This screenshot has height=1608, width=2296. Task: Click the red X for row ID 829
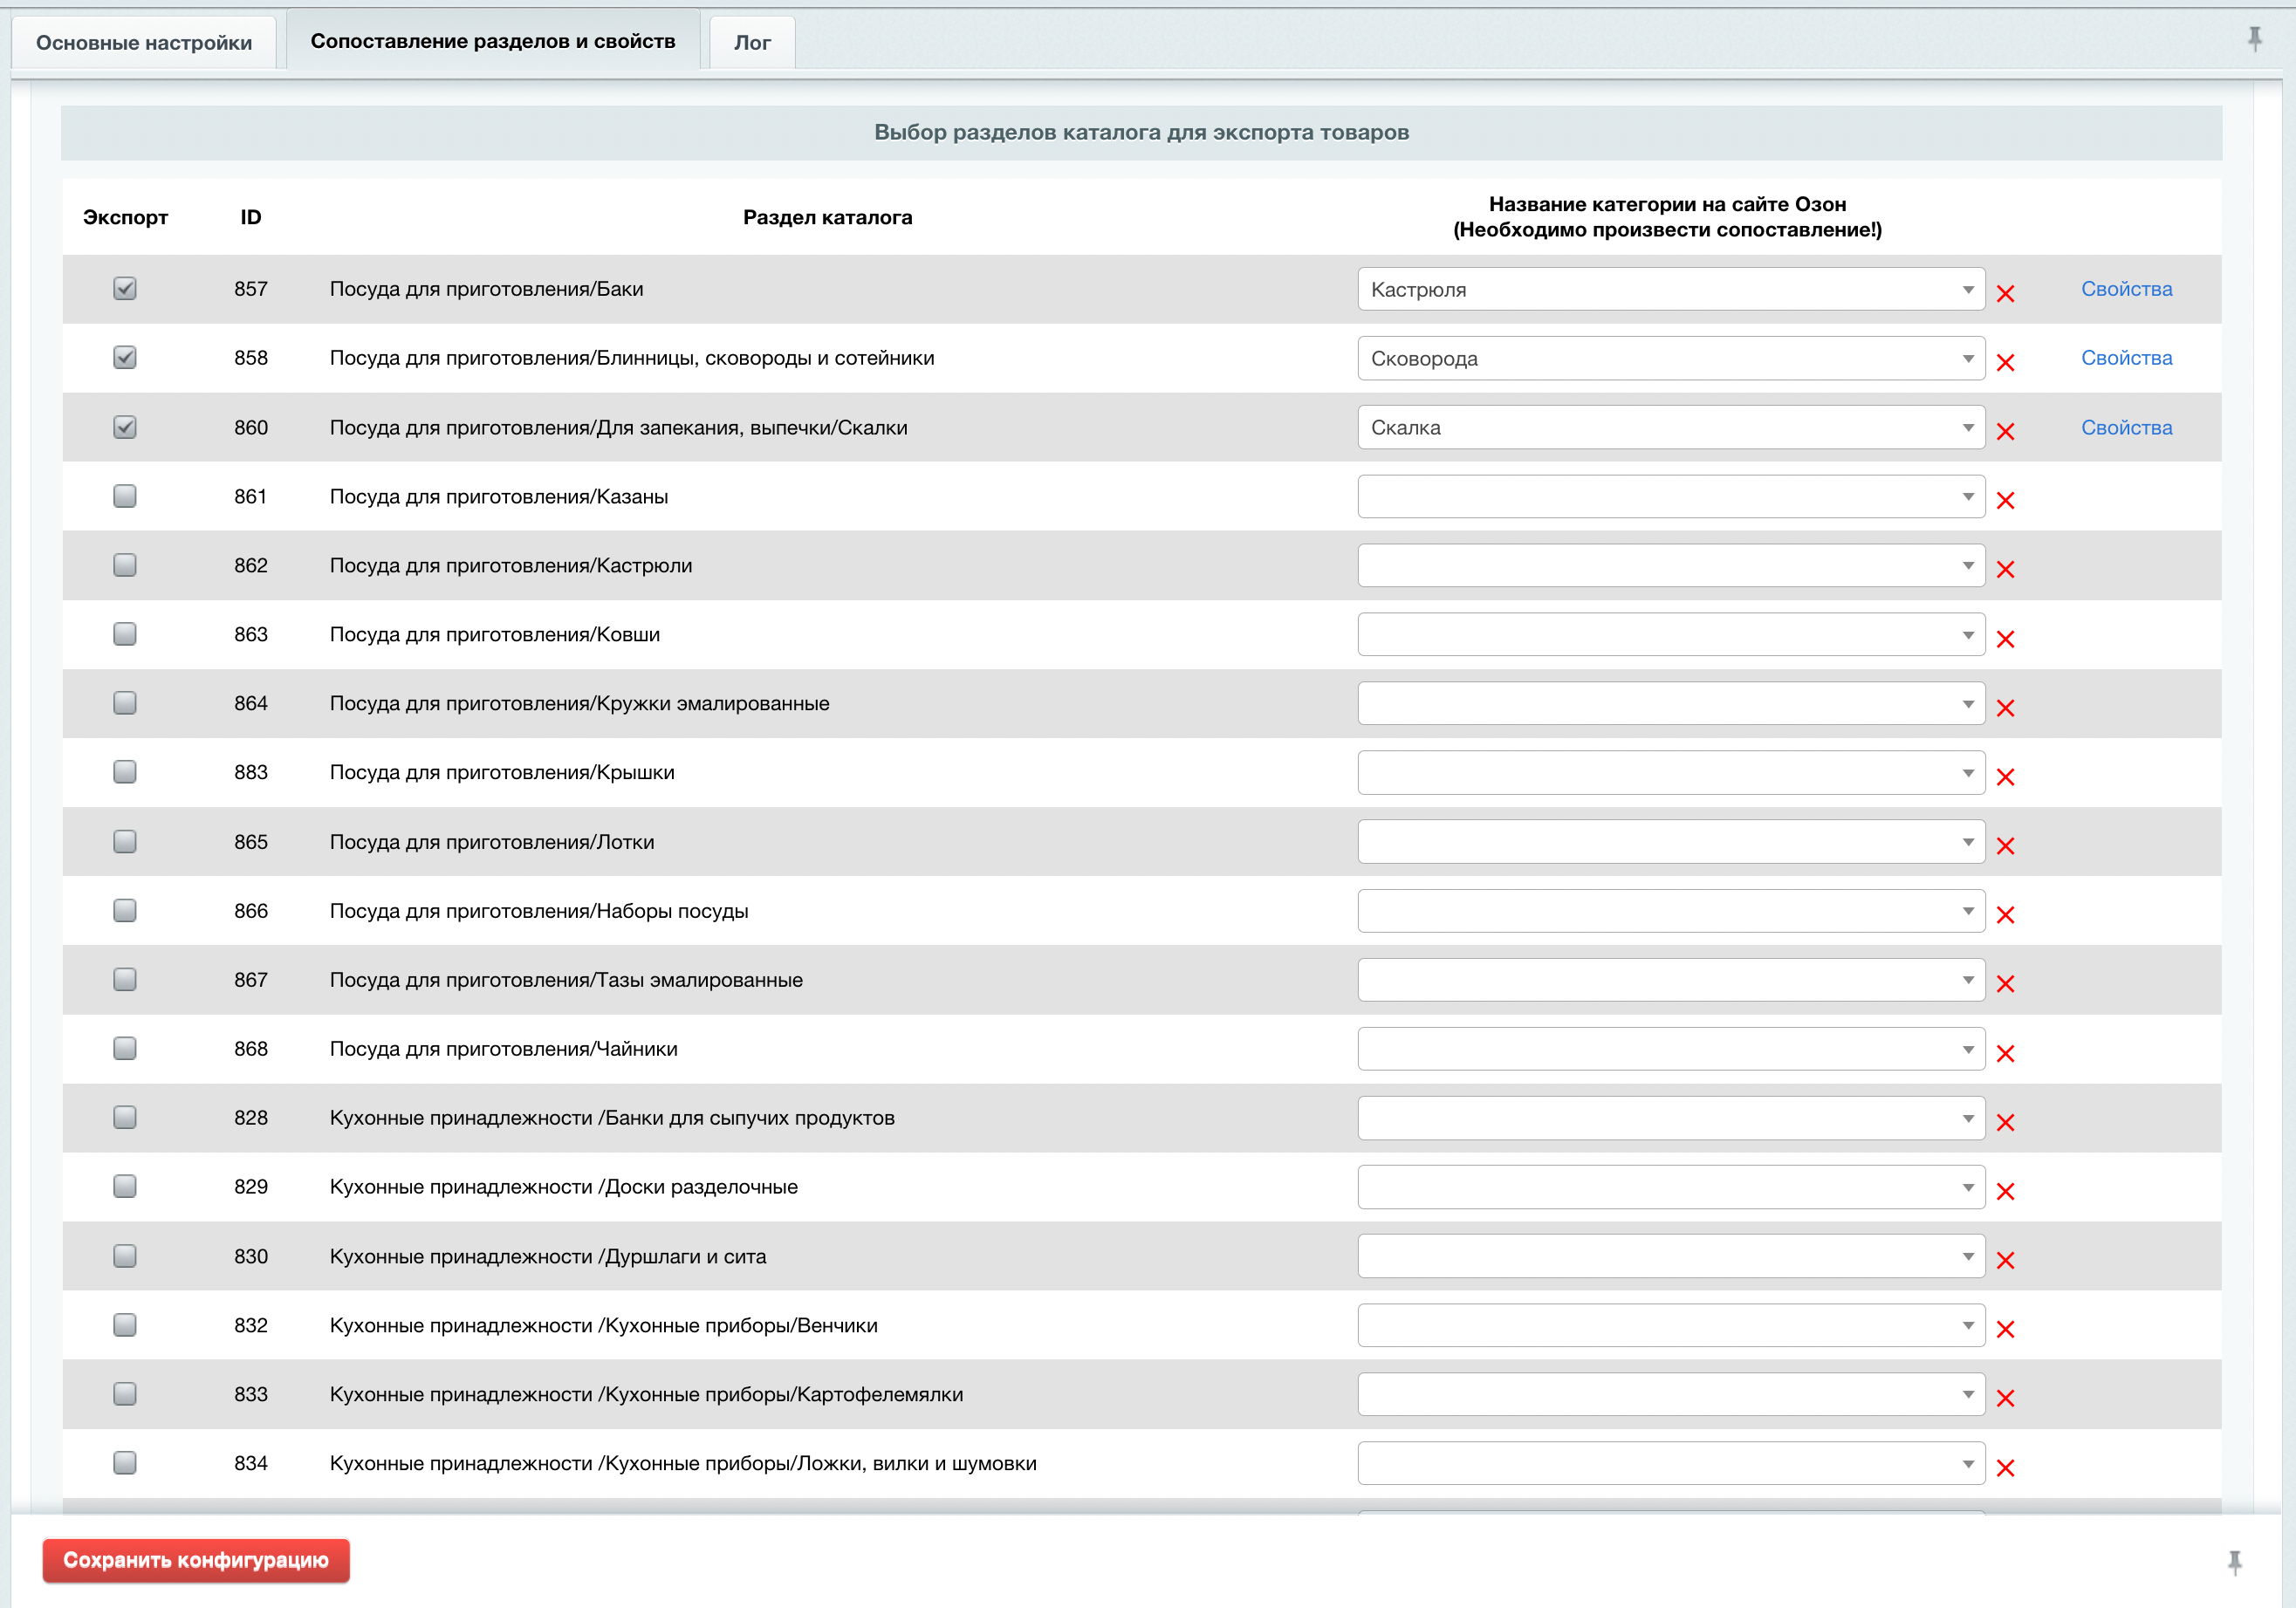2005,1191
